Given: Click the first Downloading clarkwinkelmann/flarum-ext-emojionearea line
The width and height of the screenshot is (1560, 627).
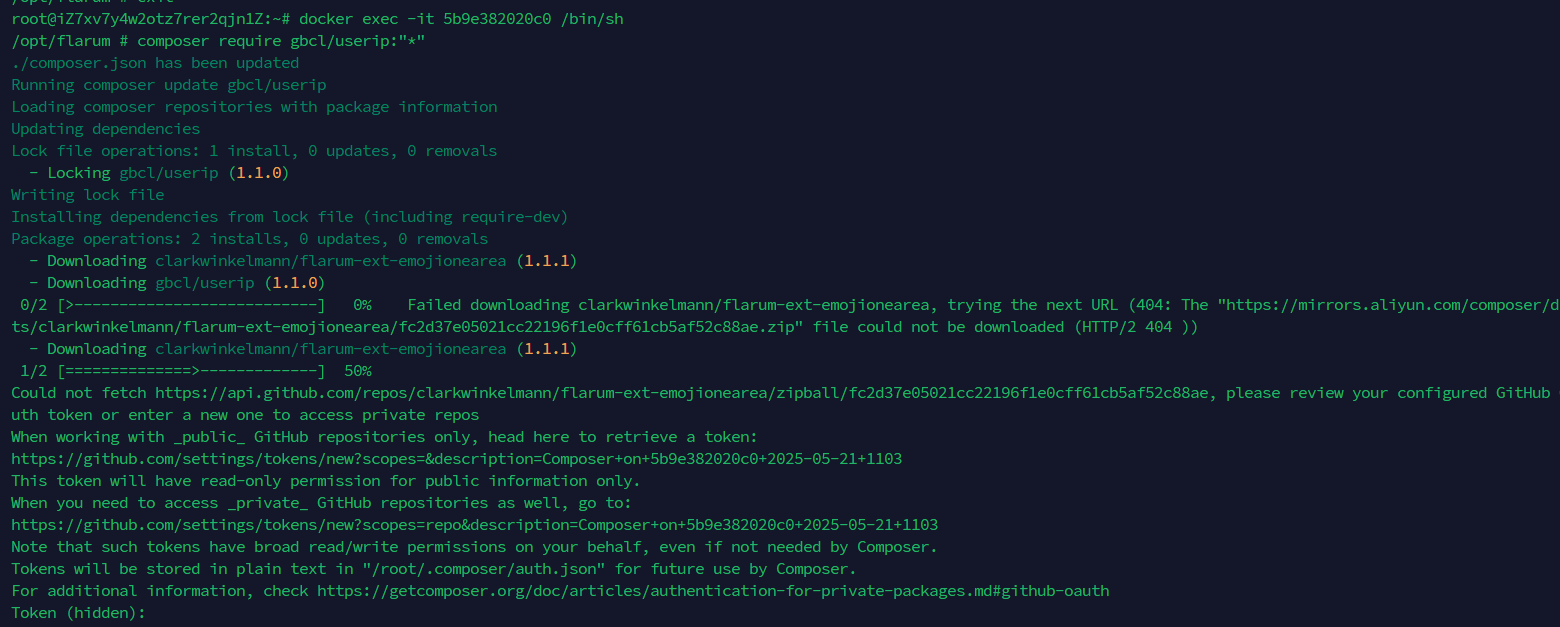Looking at the screenshot, I should (303, 261).
